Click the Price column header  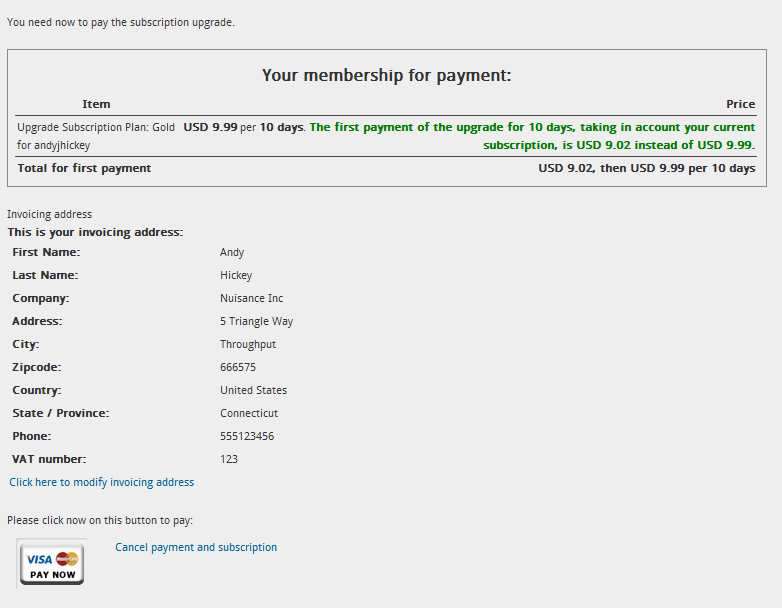pos(741,104)
